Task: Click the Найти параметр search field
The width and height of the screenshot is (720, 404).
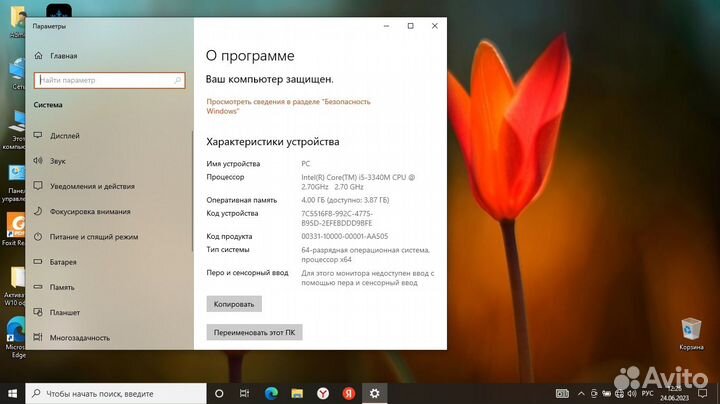Action: pos(109,80)
